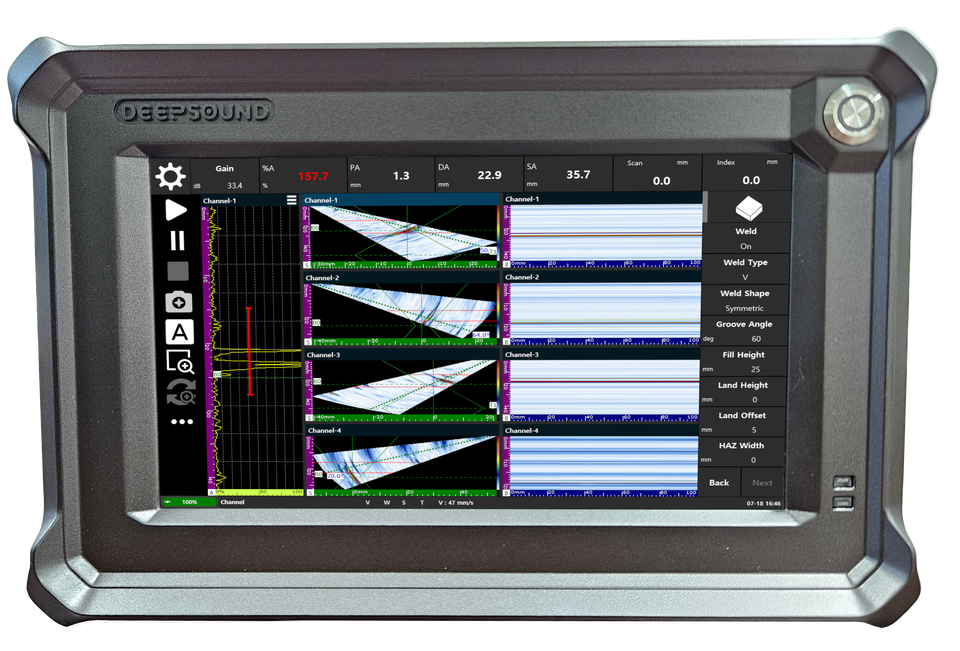Image resolution: width=960 pixels, height=651 pixels.
Task: Click the 54.0° angle label in Channel-2
Action: click(481, 335)
